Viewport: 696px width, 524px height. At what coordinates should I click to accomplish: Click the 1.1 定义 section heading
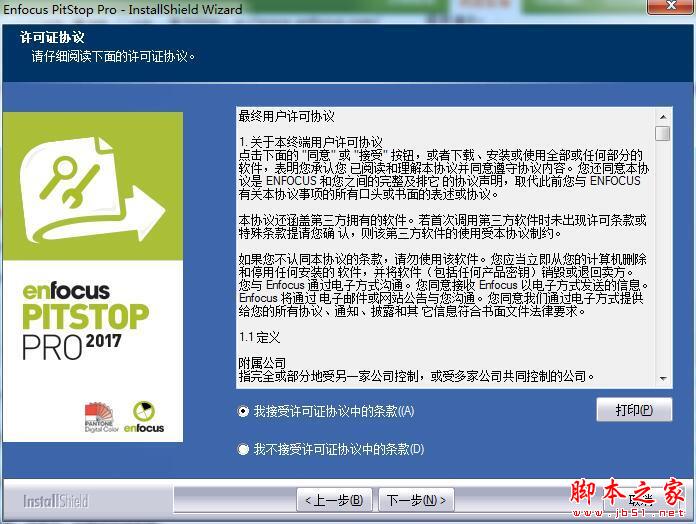tap(260, 338)
